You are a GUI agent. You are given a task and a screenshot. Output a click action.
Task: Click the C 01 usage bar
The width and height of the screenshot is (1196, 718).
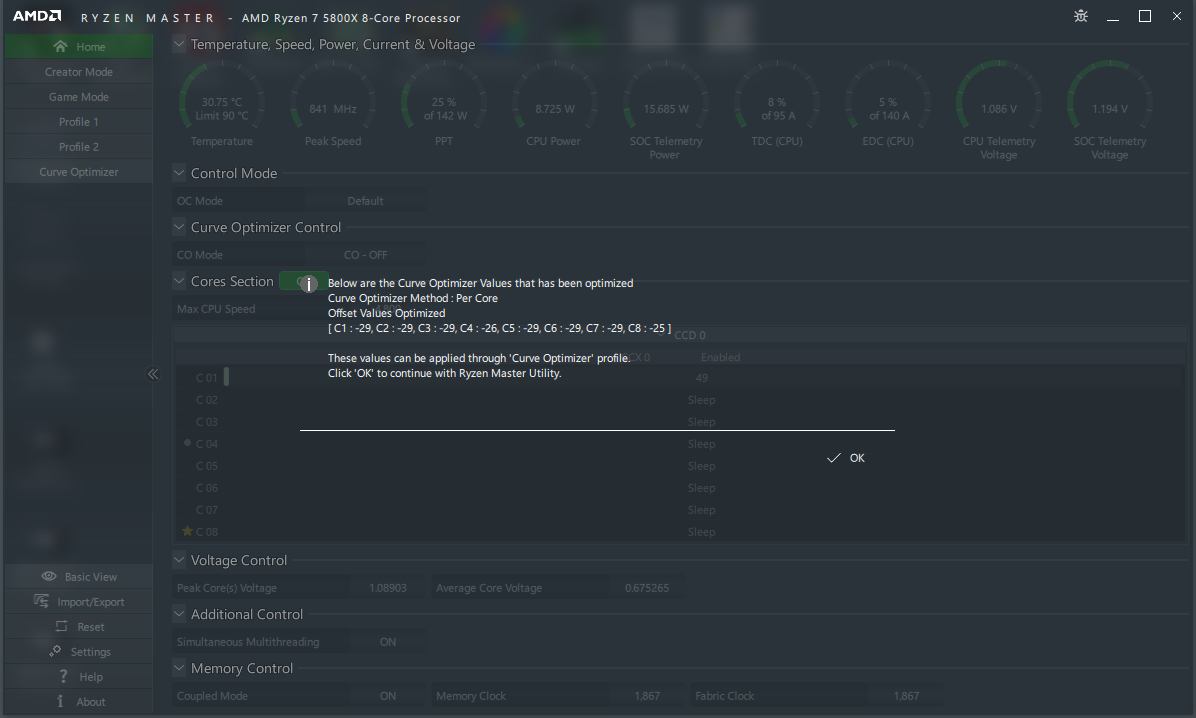click(x=226, y=376)
